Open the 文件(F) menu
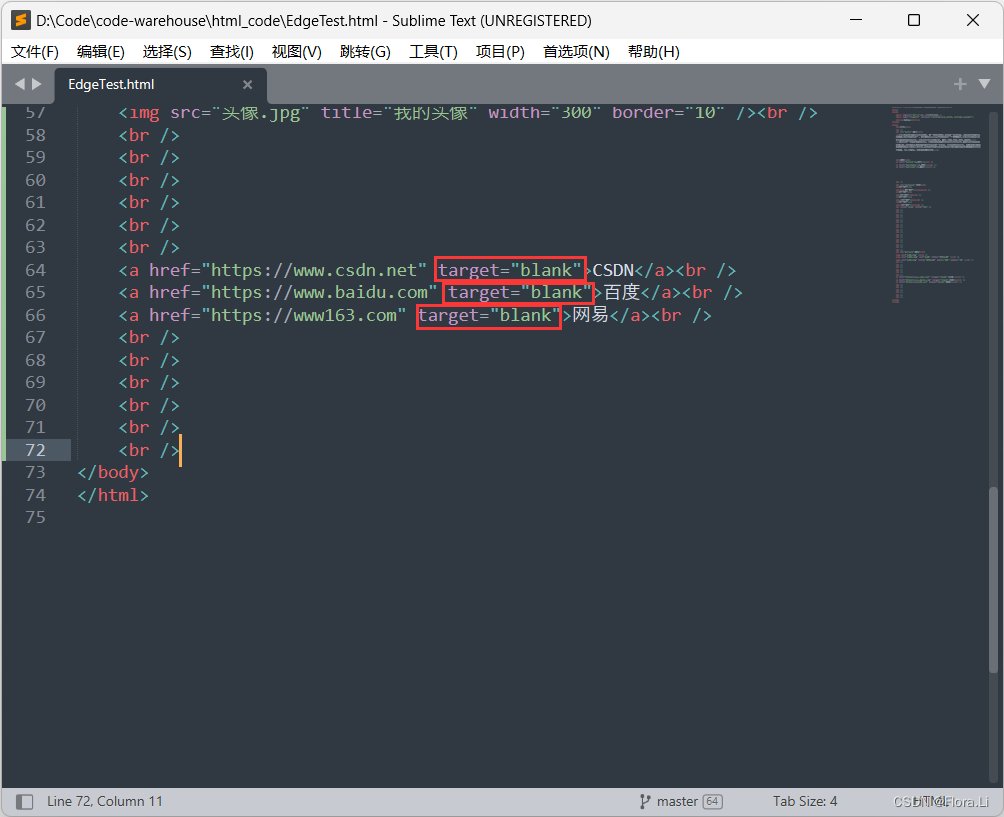 point(34,51)
